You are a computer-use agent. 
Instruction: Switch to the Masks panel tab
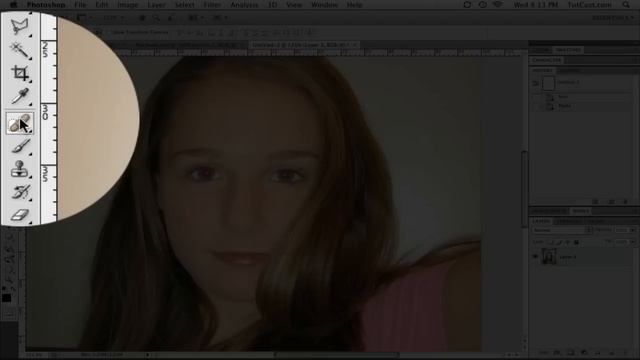(580, 211)
